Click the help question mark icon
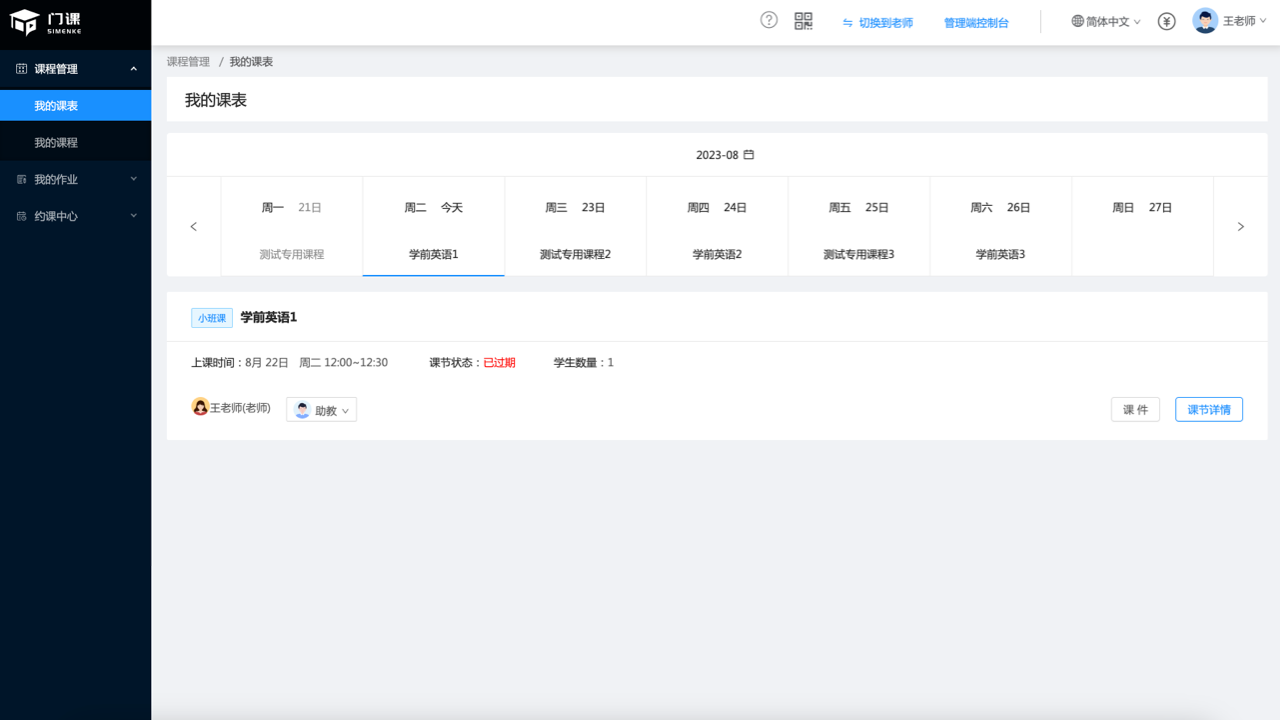The image size is (1280, 720). click(x=768, y=20)
